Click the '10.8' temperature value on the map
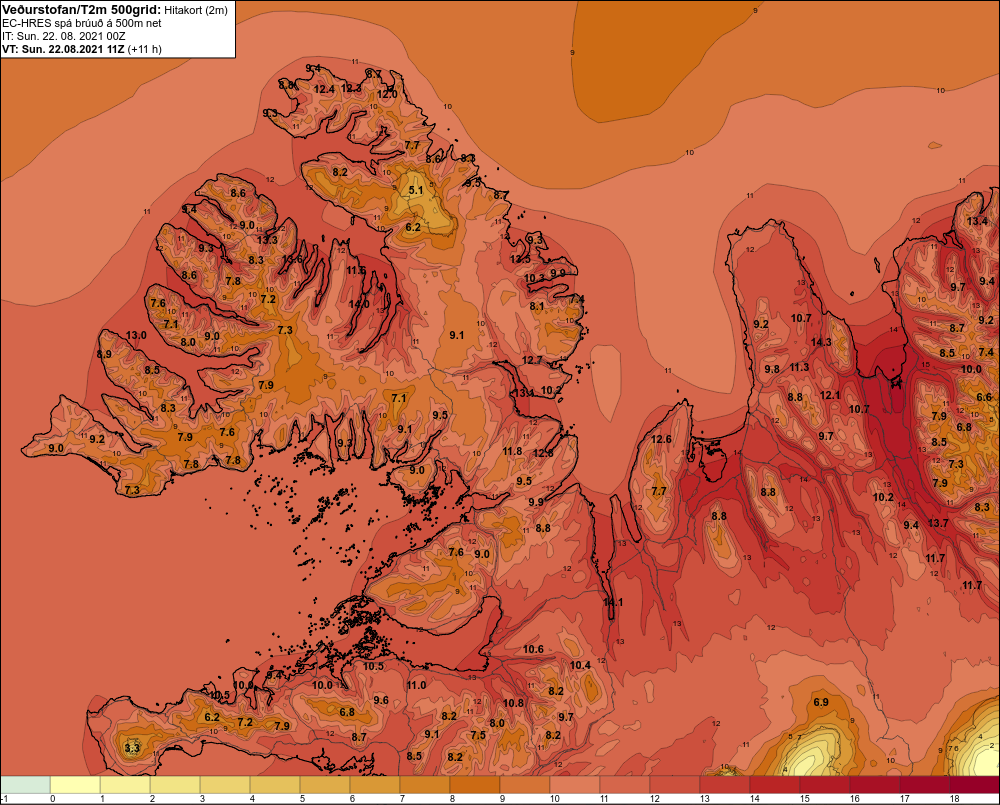Screen dimensions: 1000x805 click(513, 703)
